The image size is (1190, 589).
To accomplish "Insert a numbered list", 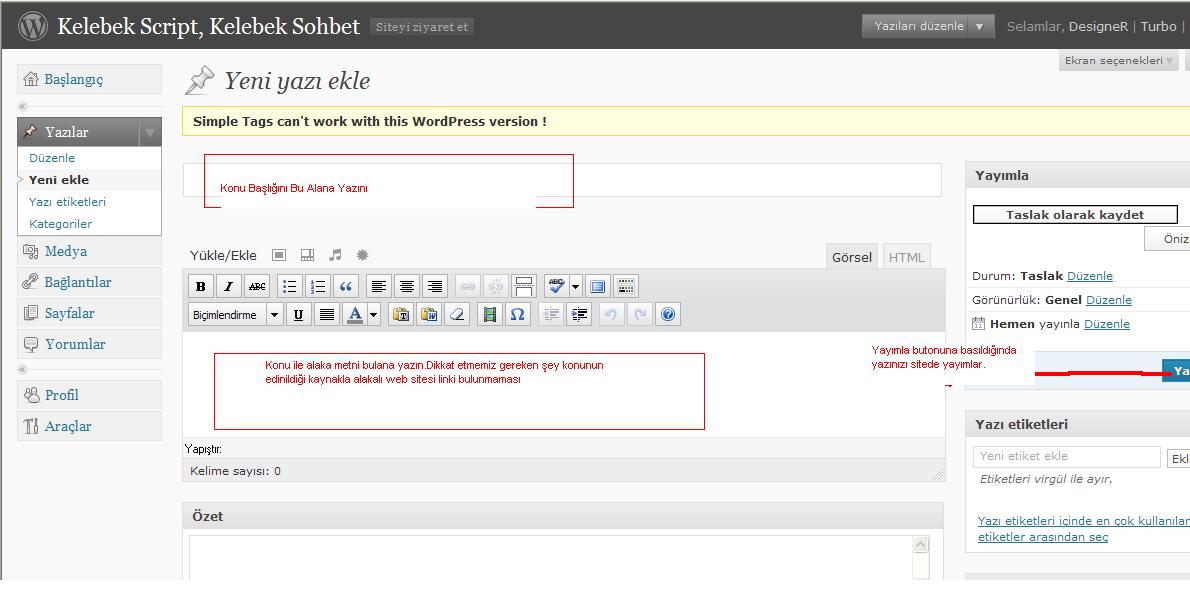I will pyautogui.click(x=318, y=286).
